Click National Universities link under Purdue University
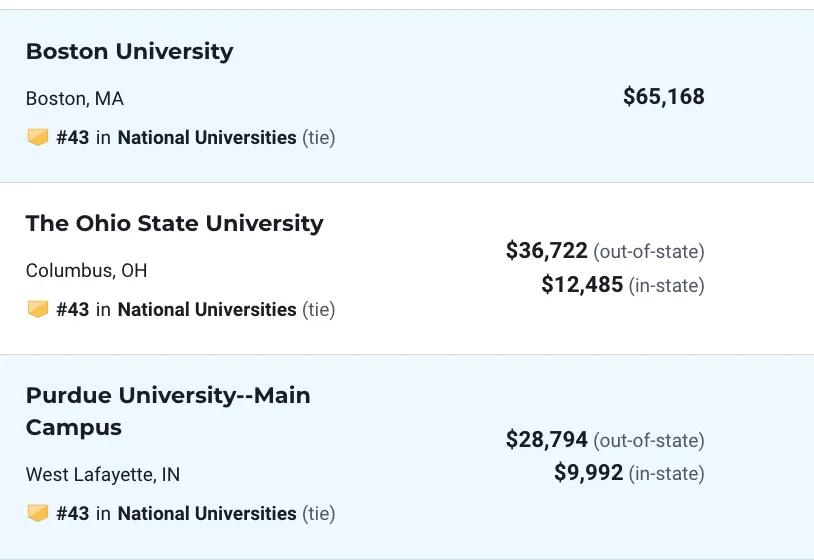This screenshot has width=814, height=560. [x=207, y=514]
